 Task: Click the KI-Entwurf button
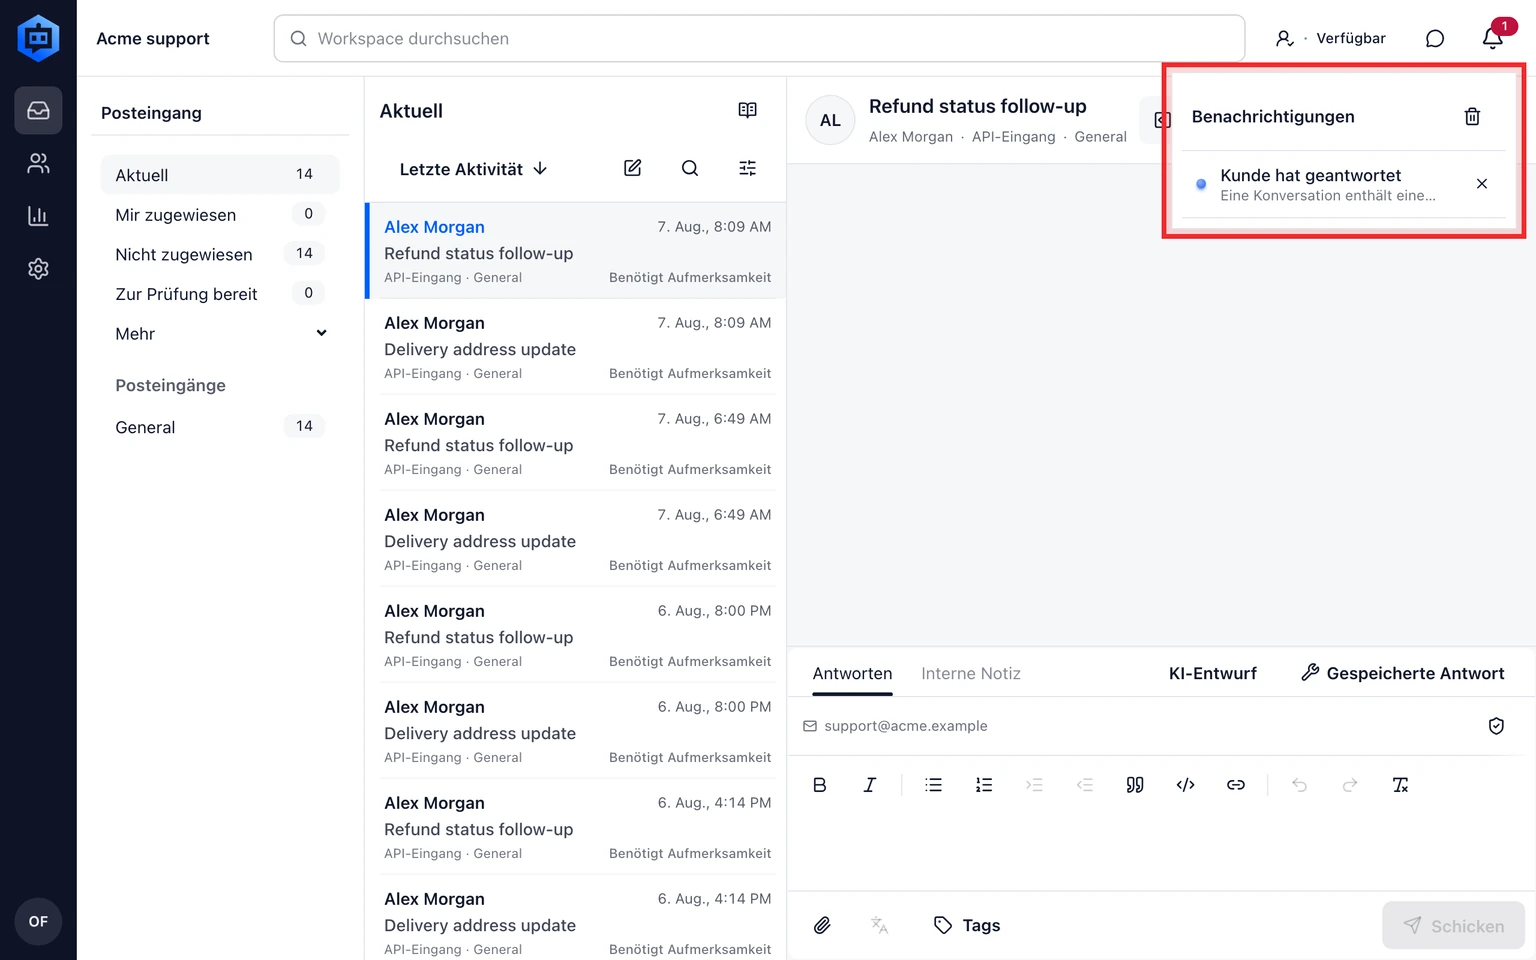click(x=1212, y=673)
